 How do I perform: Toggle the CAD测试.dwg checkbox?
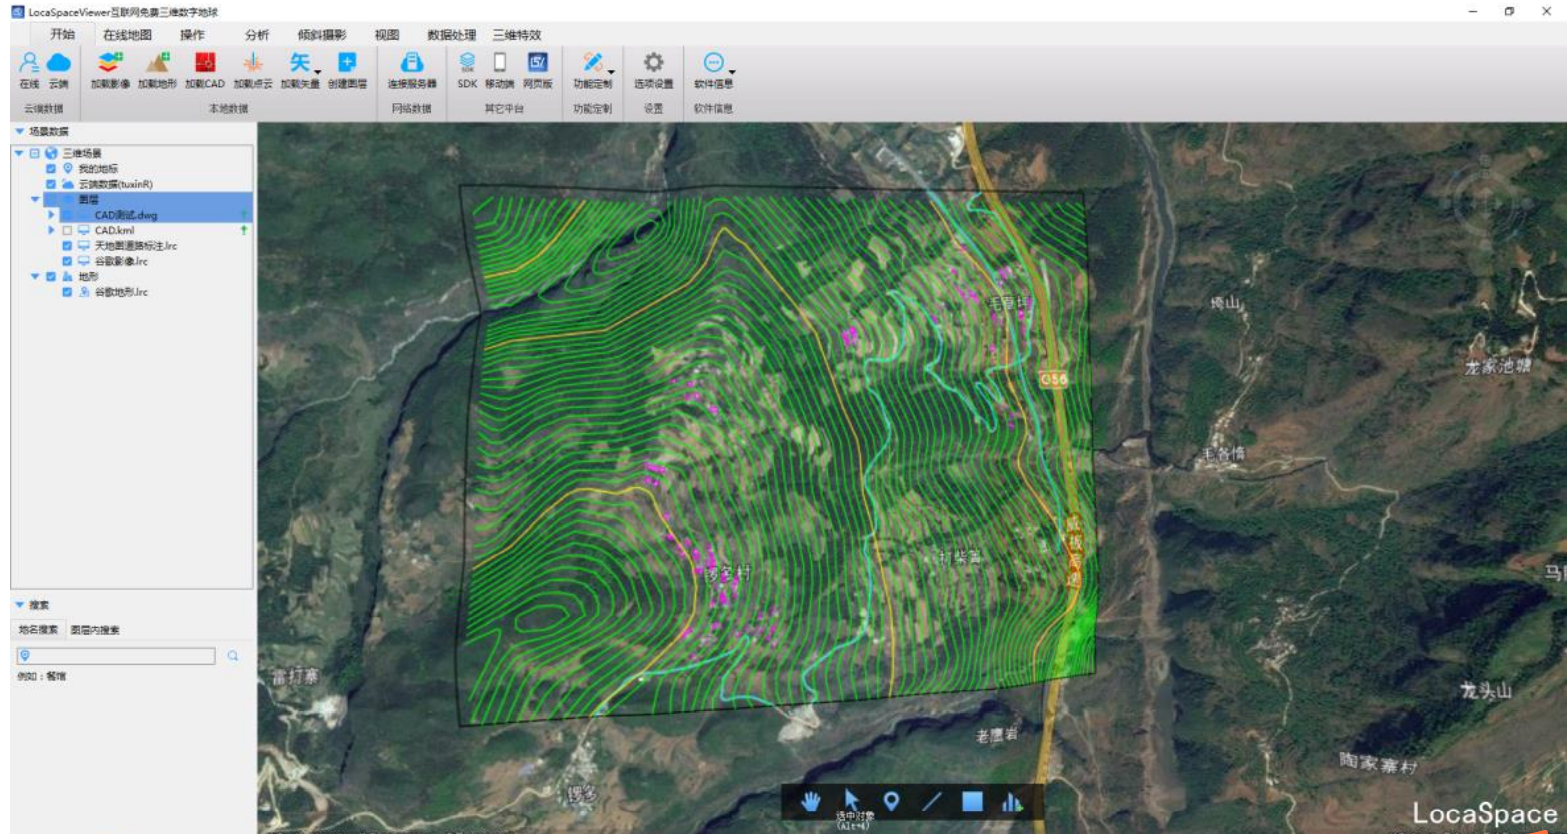(x=67, y=215)
